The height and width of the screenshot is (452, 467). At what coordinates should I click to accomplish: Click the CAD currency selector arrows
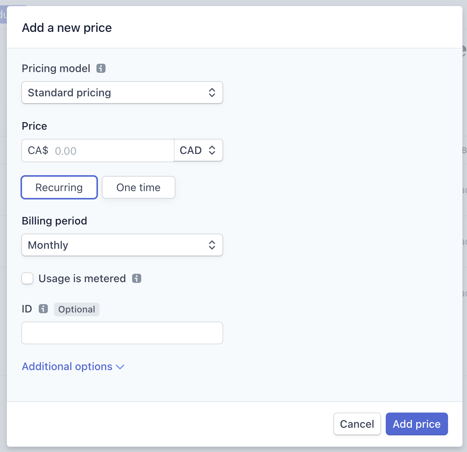click(x=212, y=150)
